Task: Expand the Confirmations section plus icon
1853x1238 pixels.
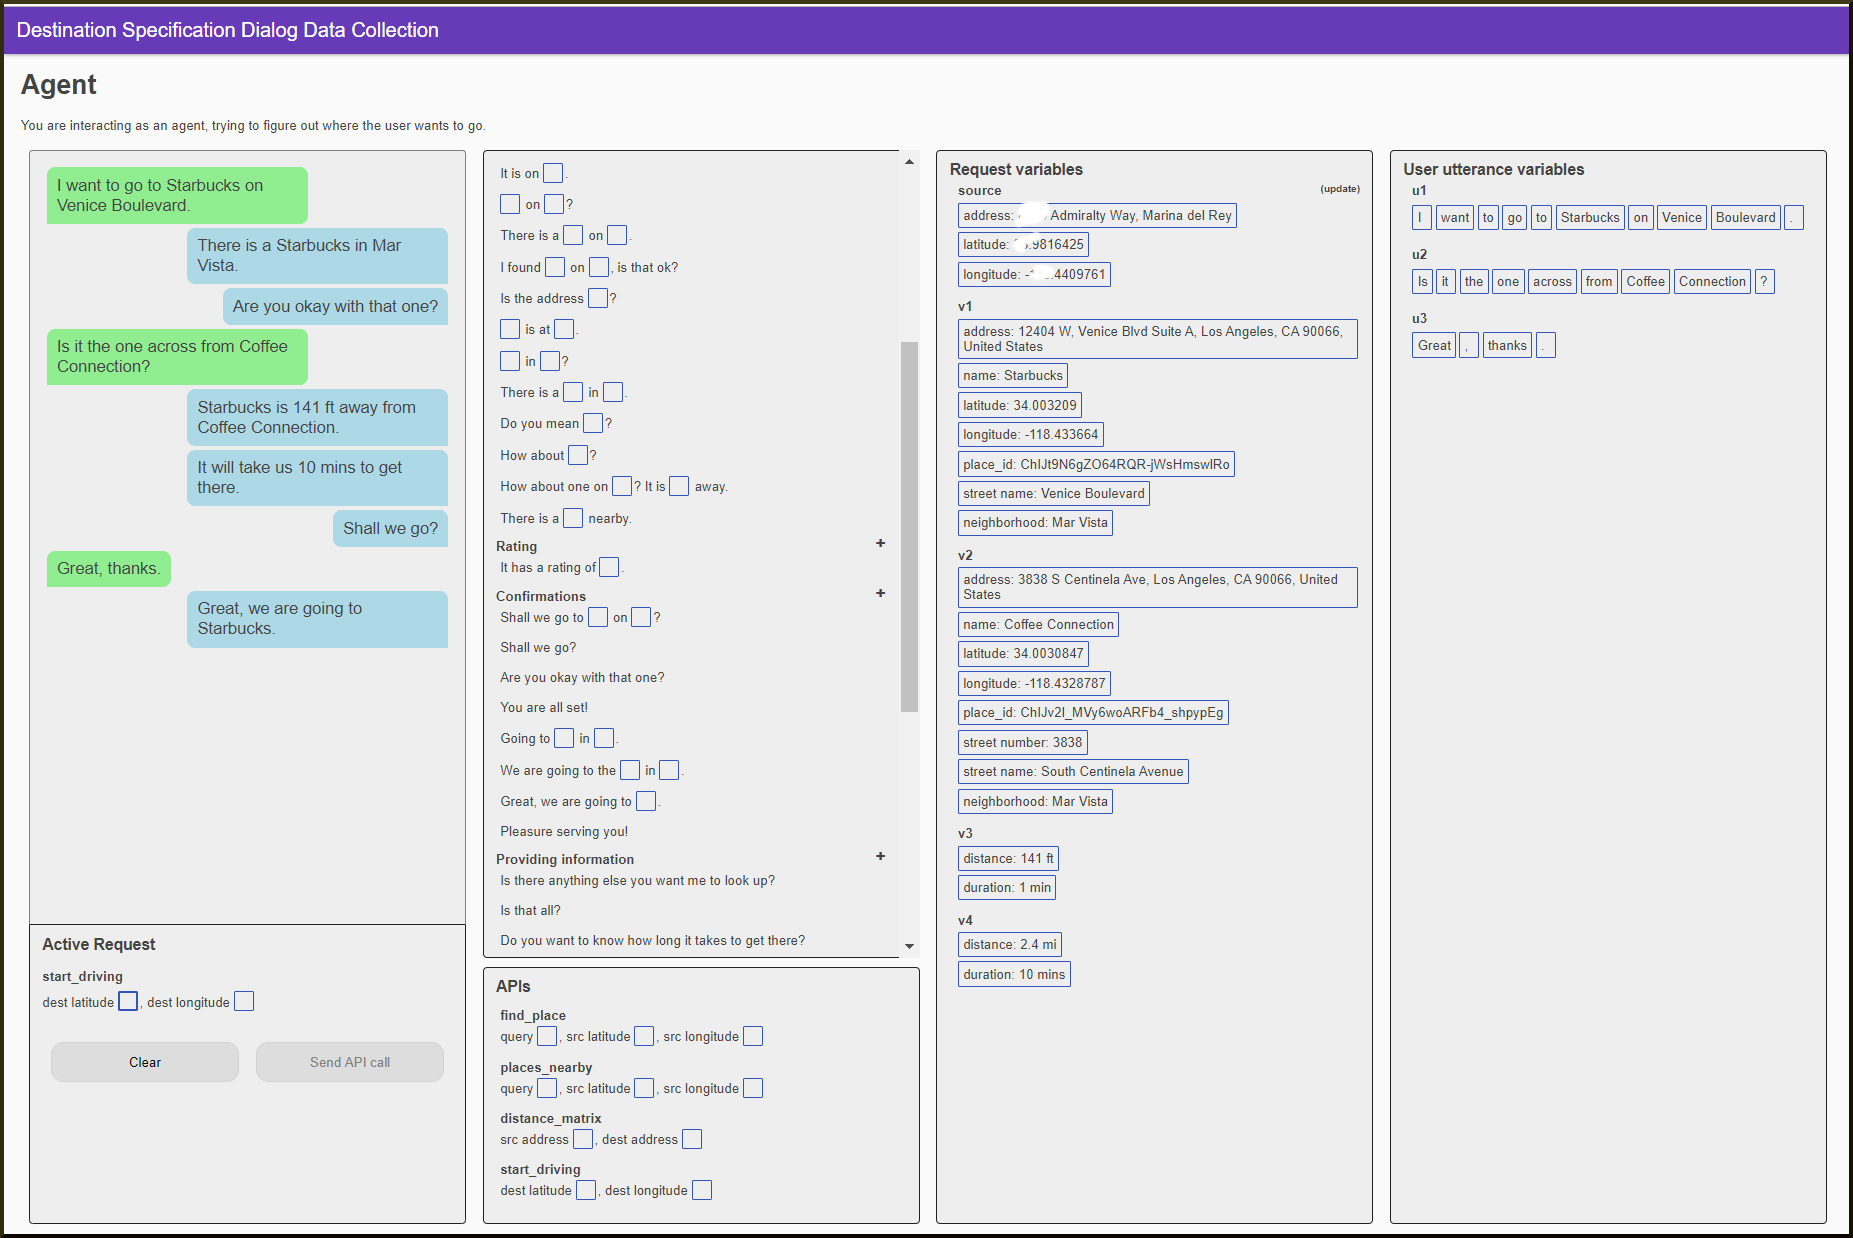Action: coord(880,594)
